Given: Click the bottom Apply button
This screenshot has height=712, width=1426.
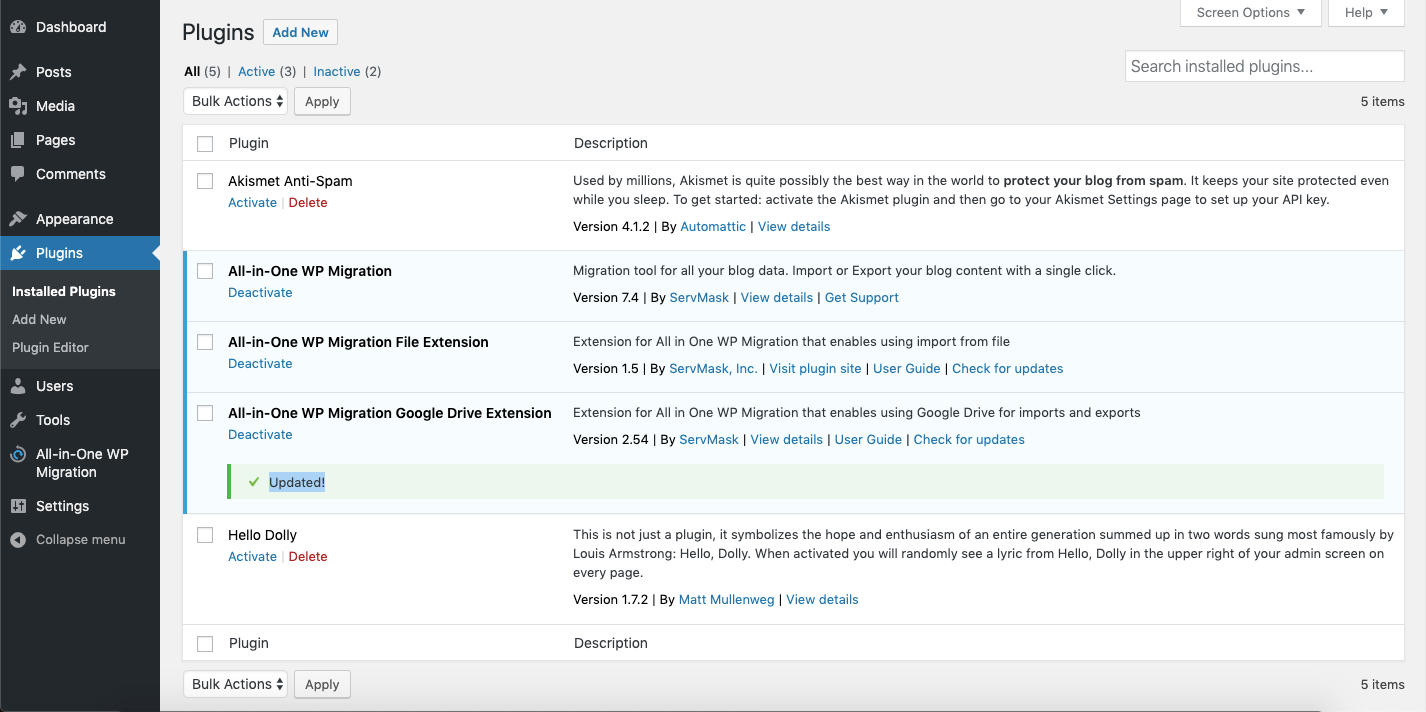Looking at the screenshot, I should 322,684.
